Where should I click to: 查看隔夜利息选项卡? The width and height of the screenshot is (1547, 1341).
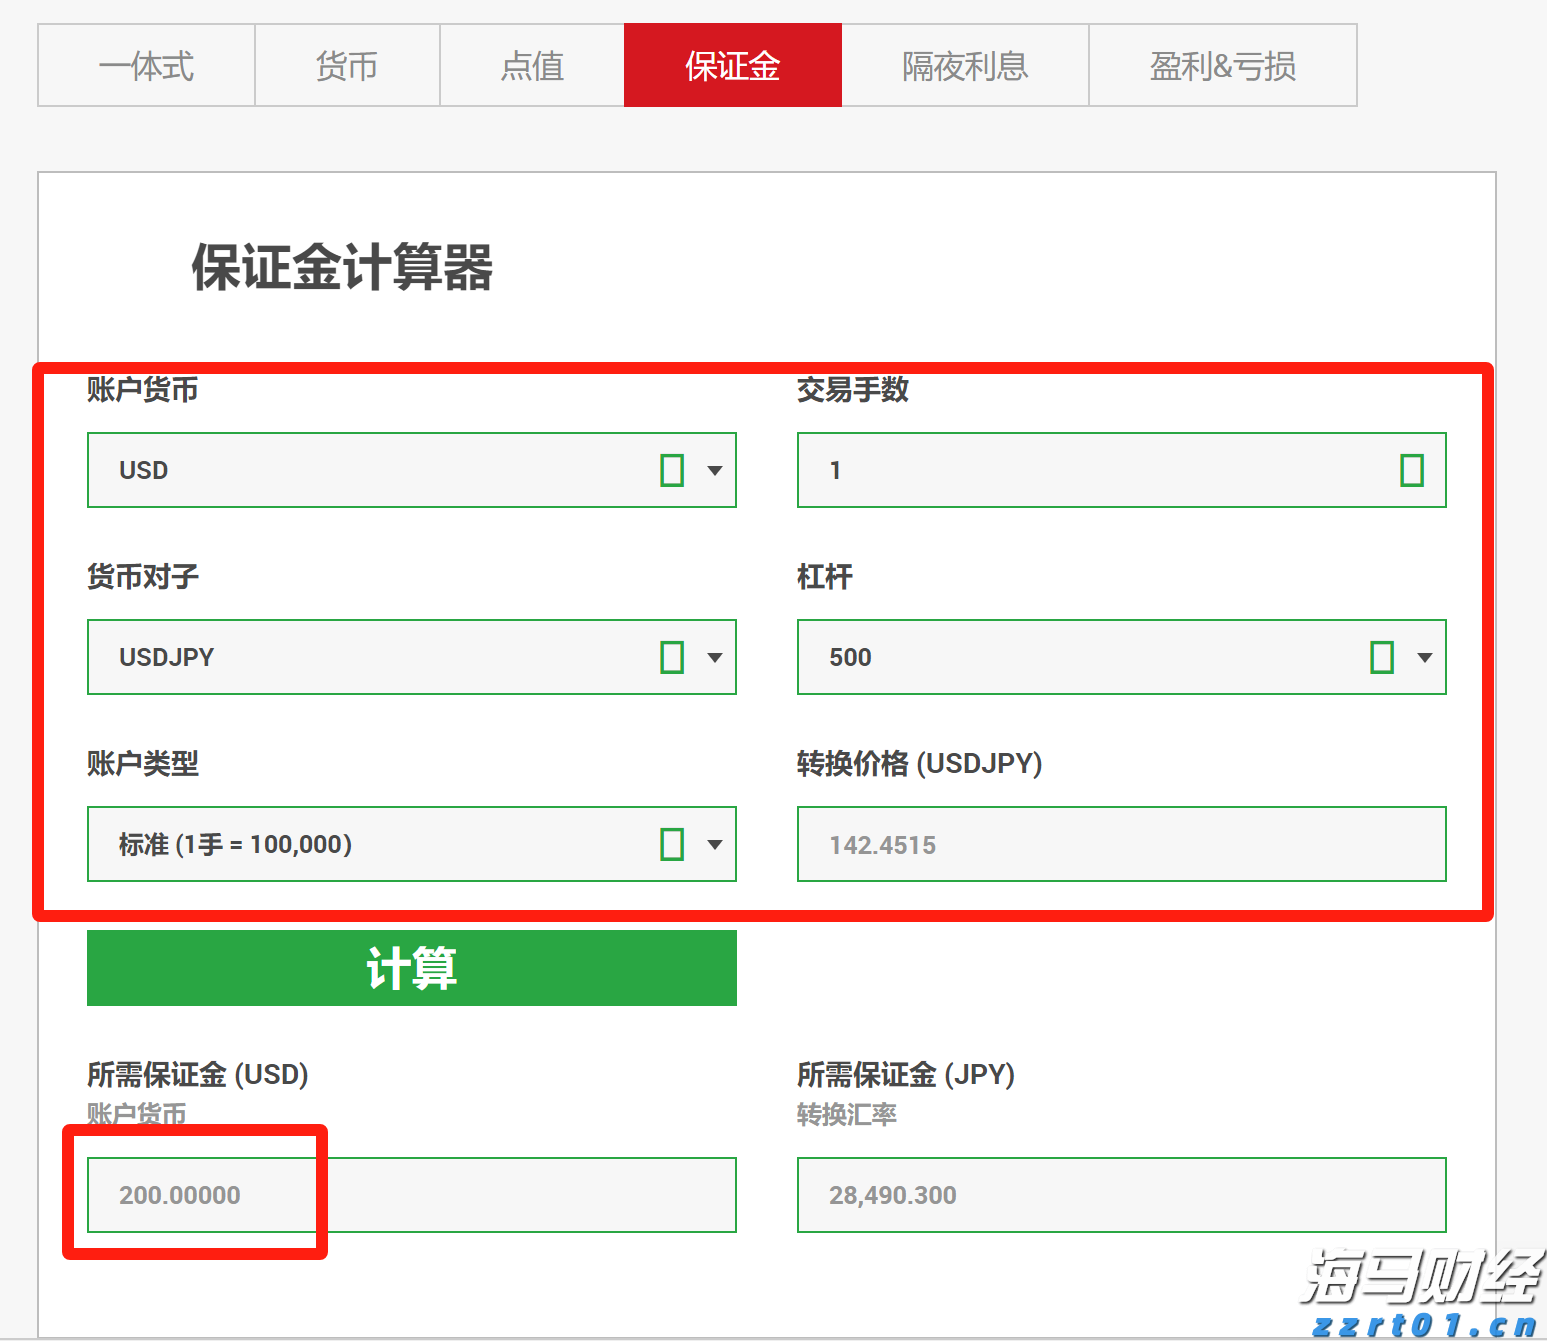point(963,65)
